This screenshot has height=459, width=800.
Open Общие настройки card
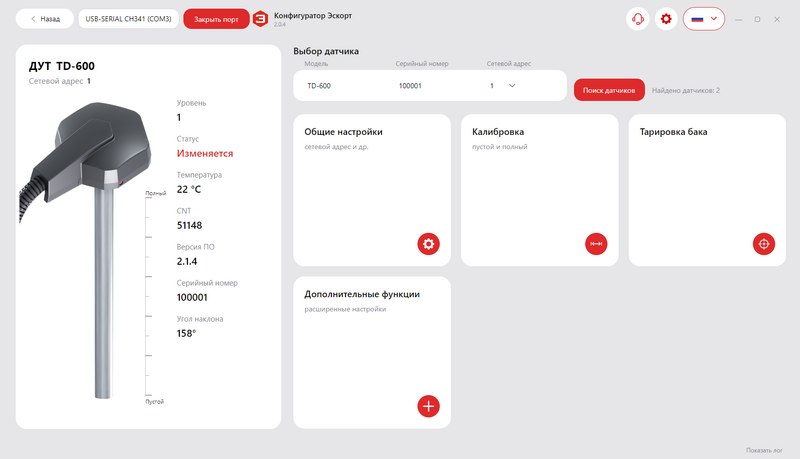coord(372,190)
